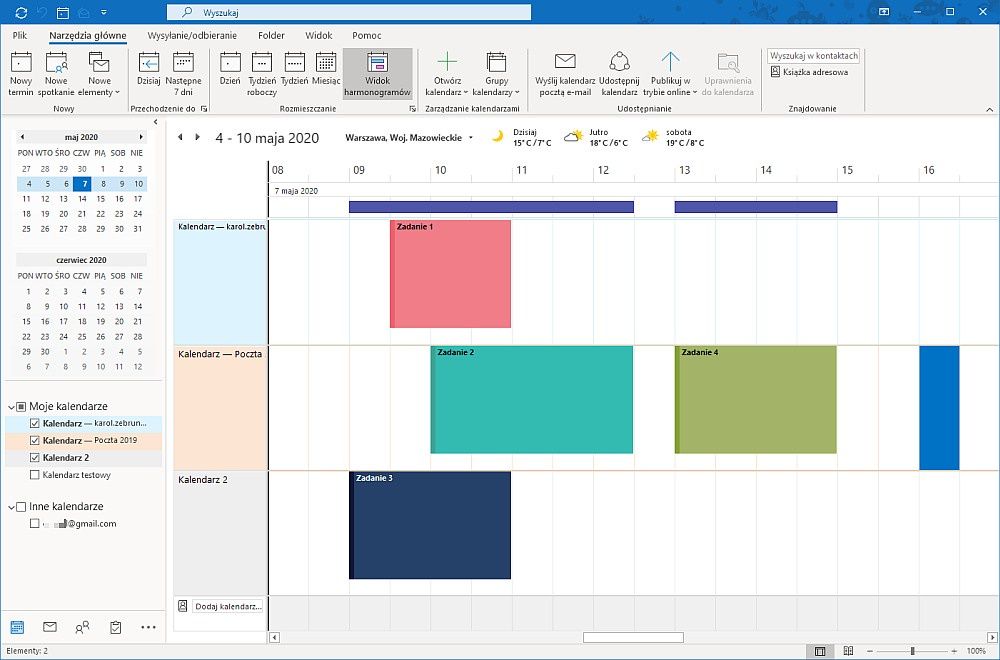Image resolution: width=1000 pixels, height=660 pixels.
Task: Switch to Tasks in navigation bar
Action: [x=115, y=627]
